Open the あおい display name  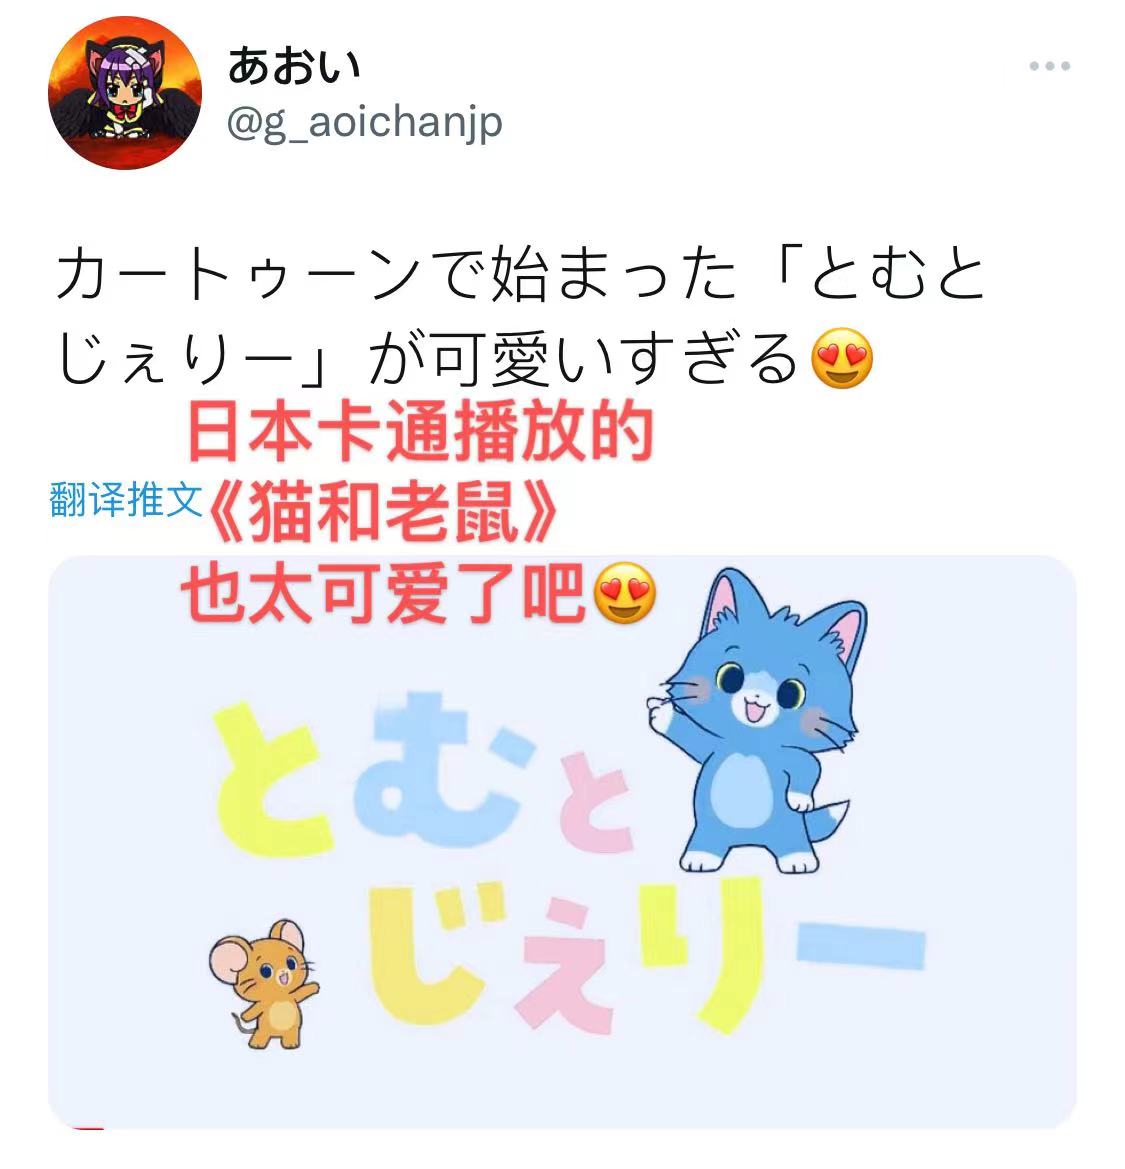(x=294, y=66)
